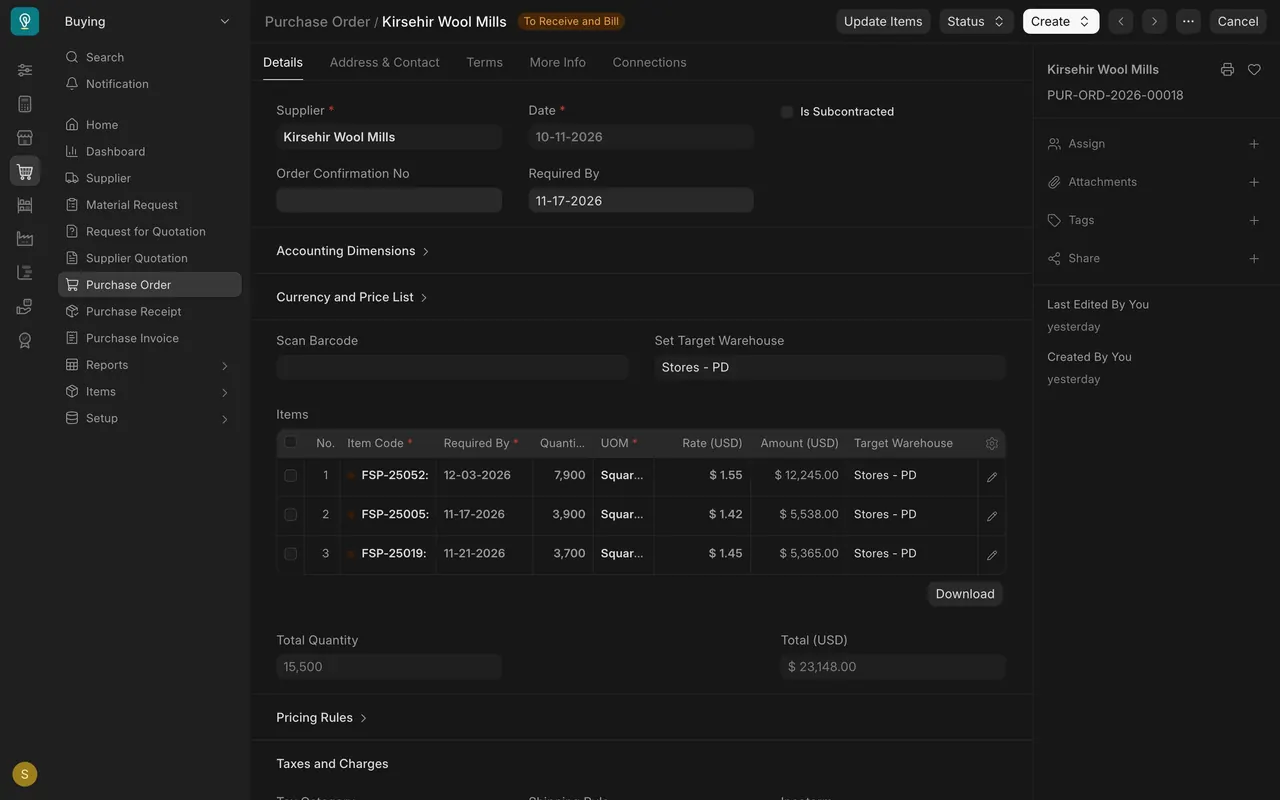Edit row 1 FSP-25052 with pencil icon
The width and height of the screenshot is (1280, 800).
pyautogui.click(x=992, y=477)
